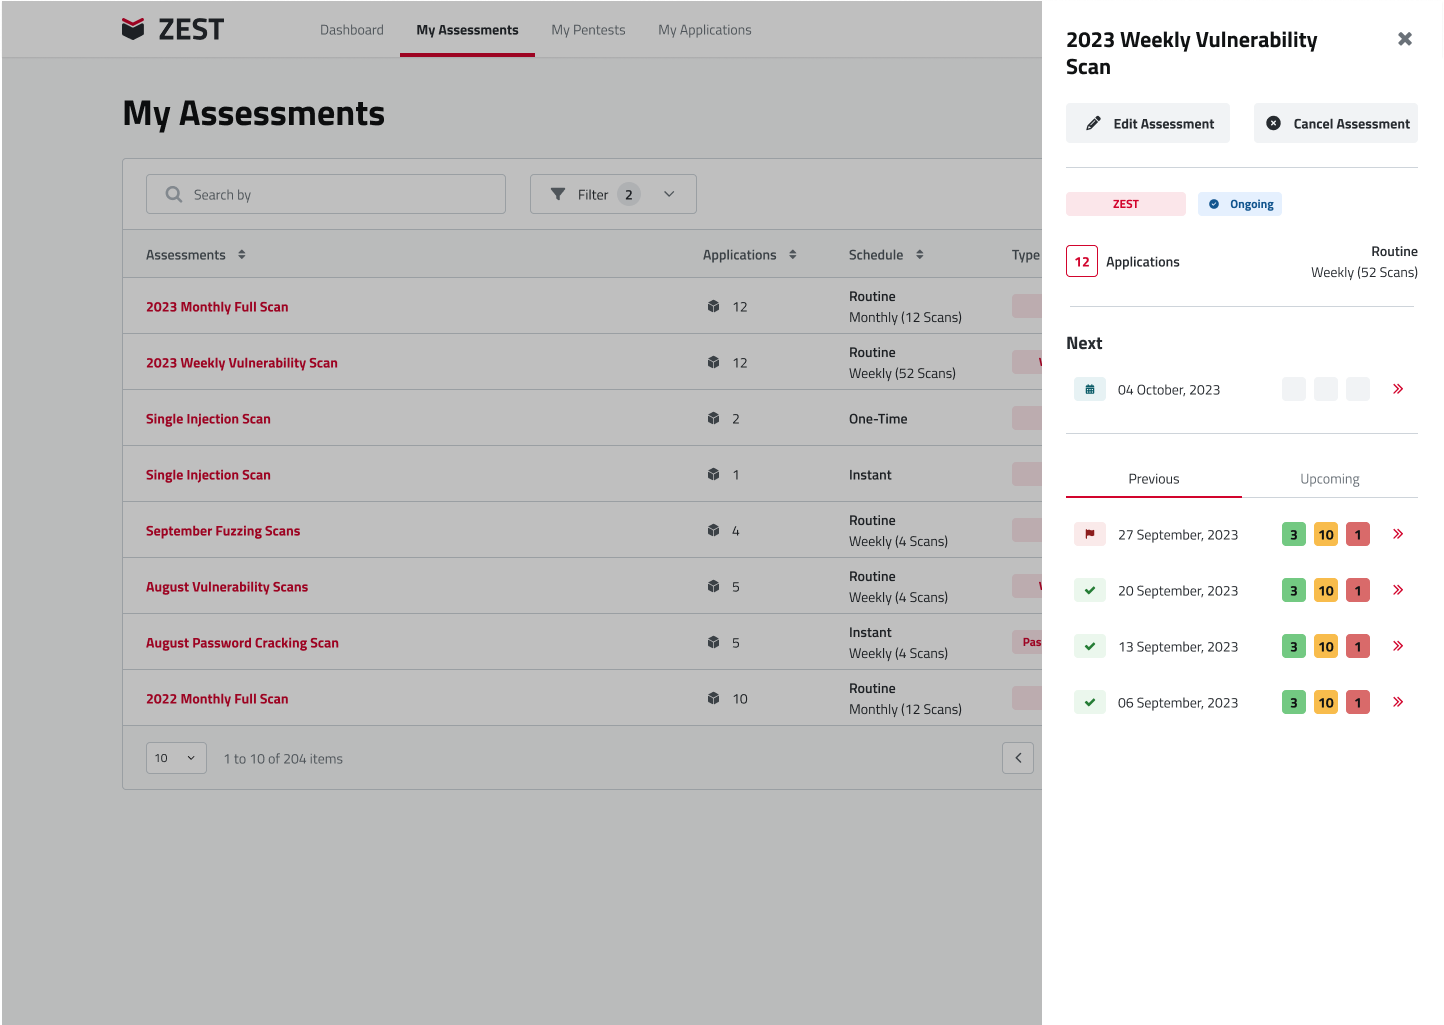Click the green checkmark for 20 September, 2023
Screen dimensions: 1444x1025
[1089, 590]
